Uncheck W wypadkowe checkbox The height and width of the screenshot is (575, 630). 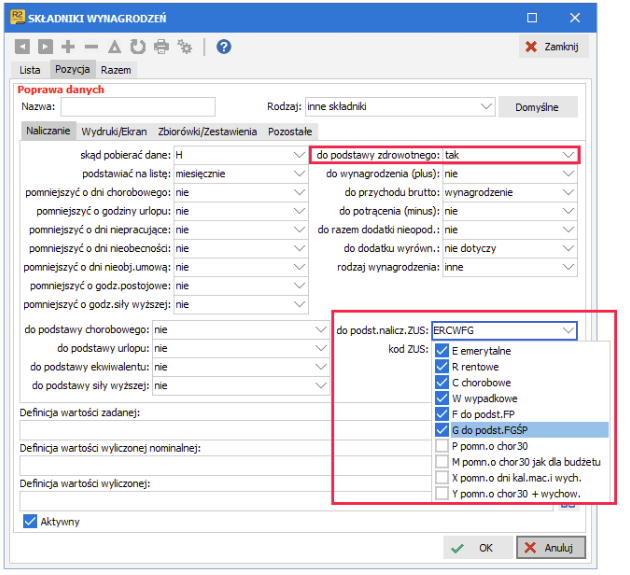click(x=442, y=398)
